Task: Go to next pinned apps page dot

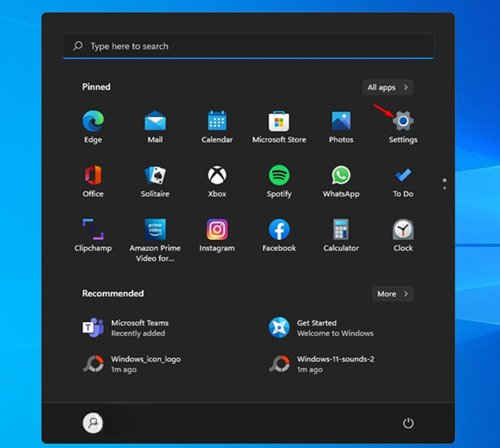Action: tap(444, 188)
